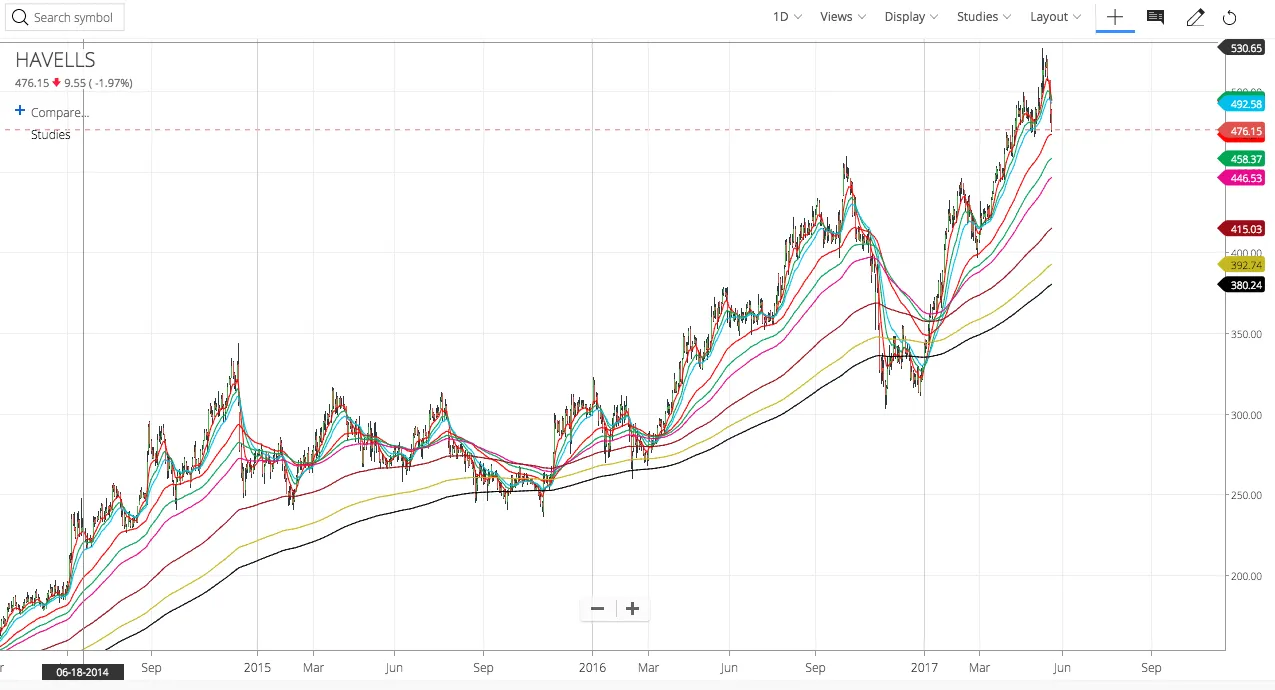This screenshot has height=690, width=1275.
Task: Zoom in using the plus icon
Action: pyautogui.click(x=632, y=608)
